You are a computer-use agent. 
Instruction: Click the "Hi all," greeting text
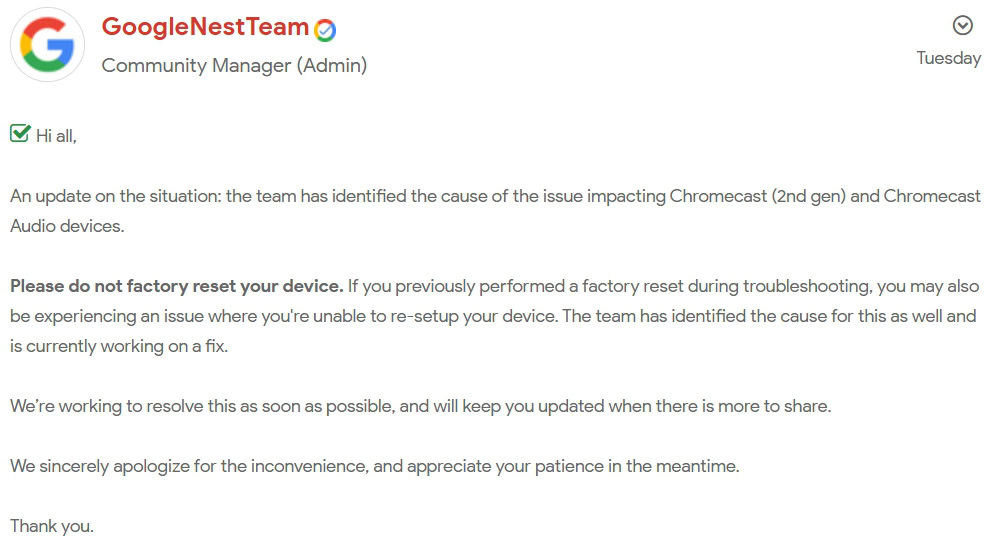click(57, 136)
